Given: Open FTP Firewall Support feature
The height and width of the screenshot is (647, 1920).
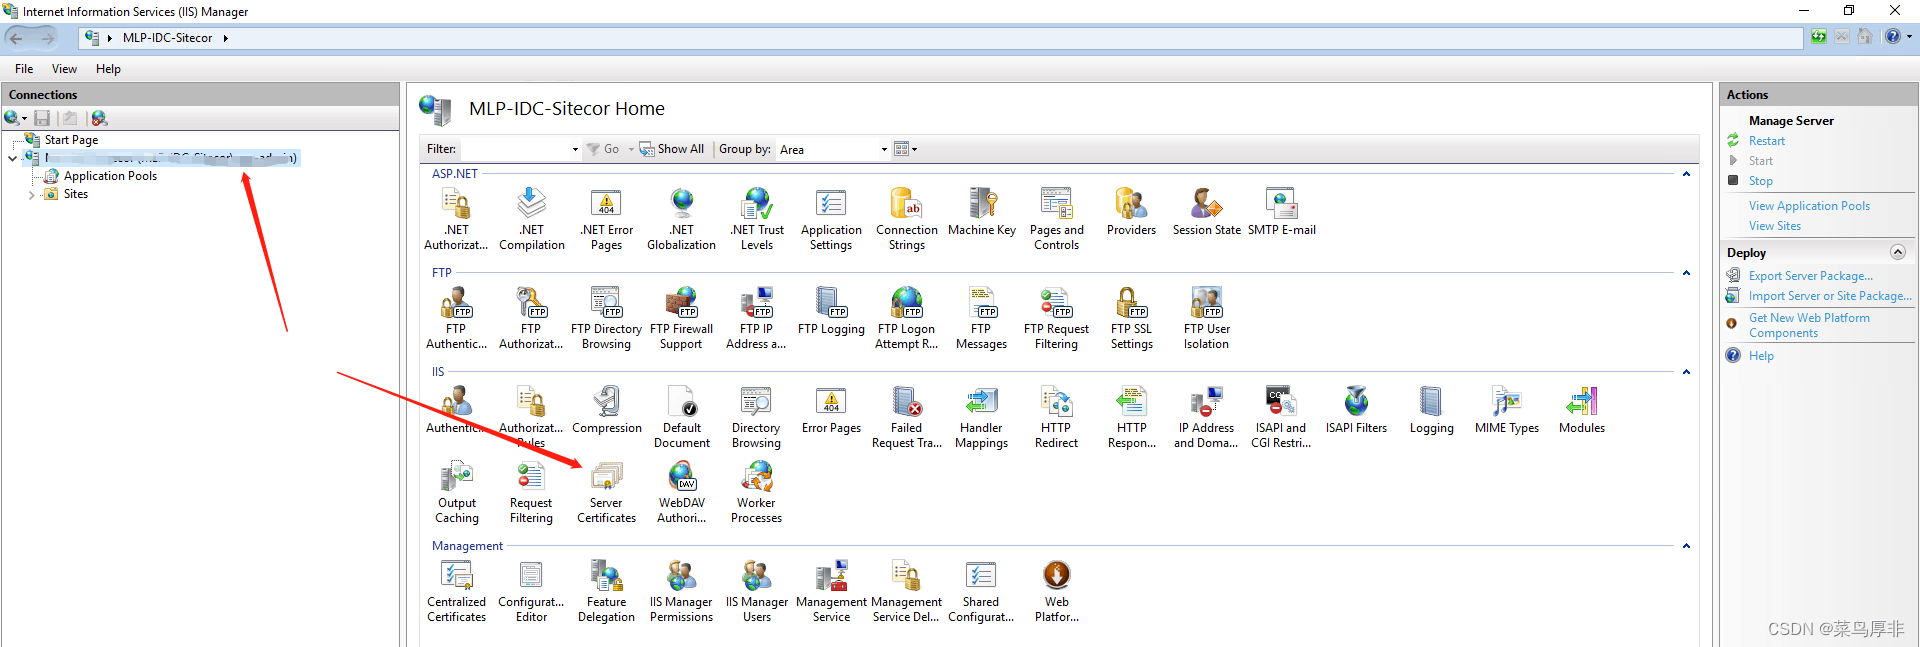Looking at the screenshot, I should pos(681,318).
